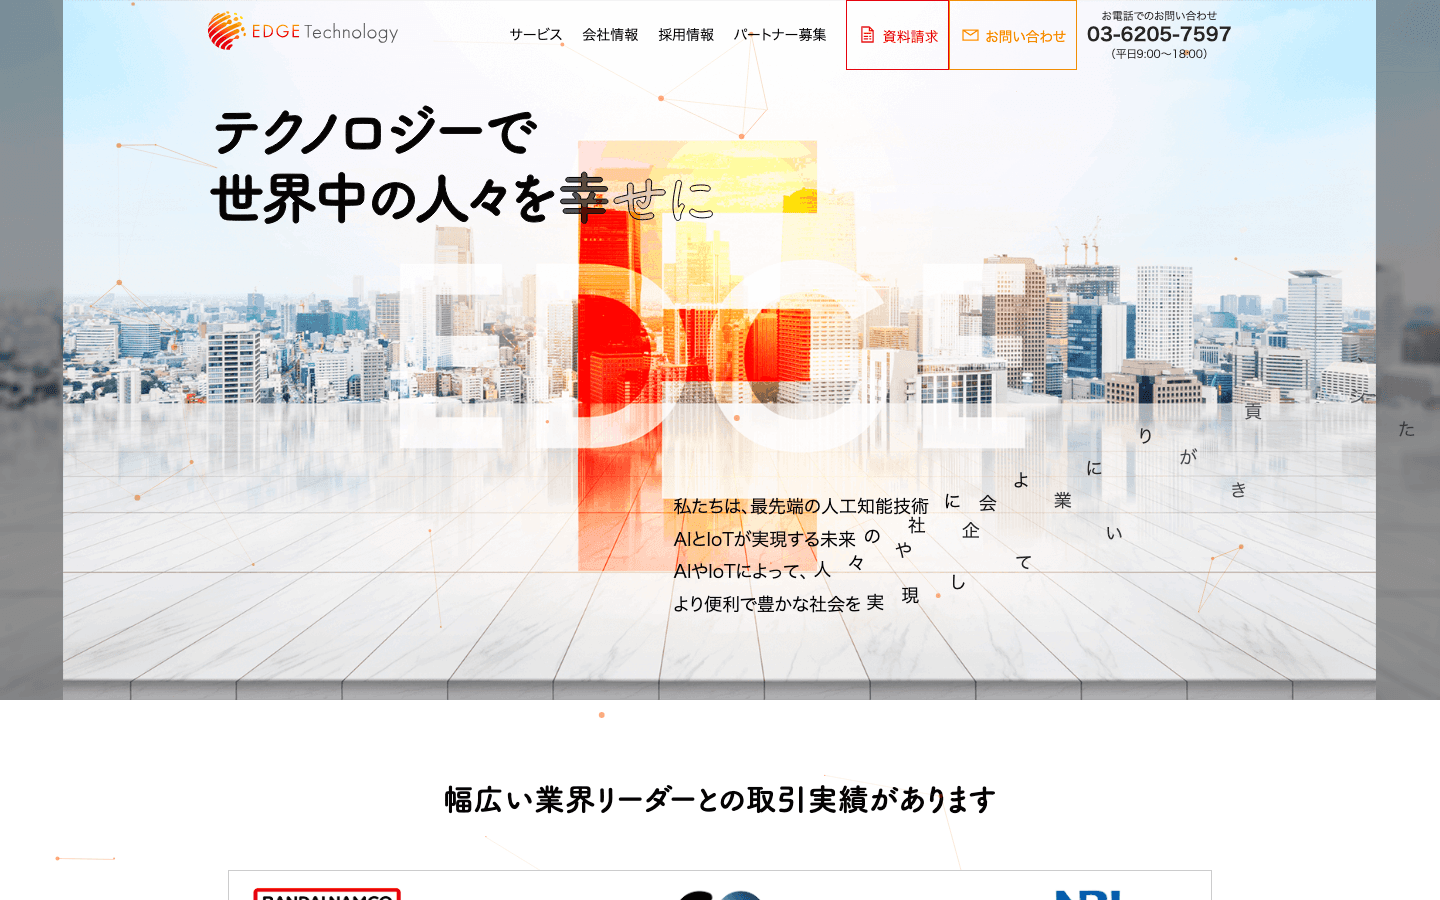This screenshot has width=1440, height=900.
Task: Open the サービス menu item
Action: pyautogui.click(x=536, y=35)
